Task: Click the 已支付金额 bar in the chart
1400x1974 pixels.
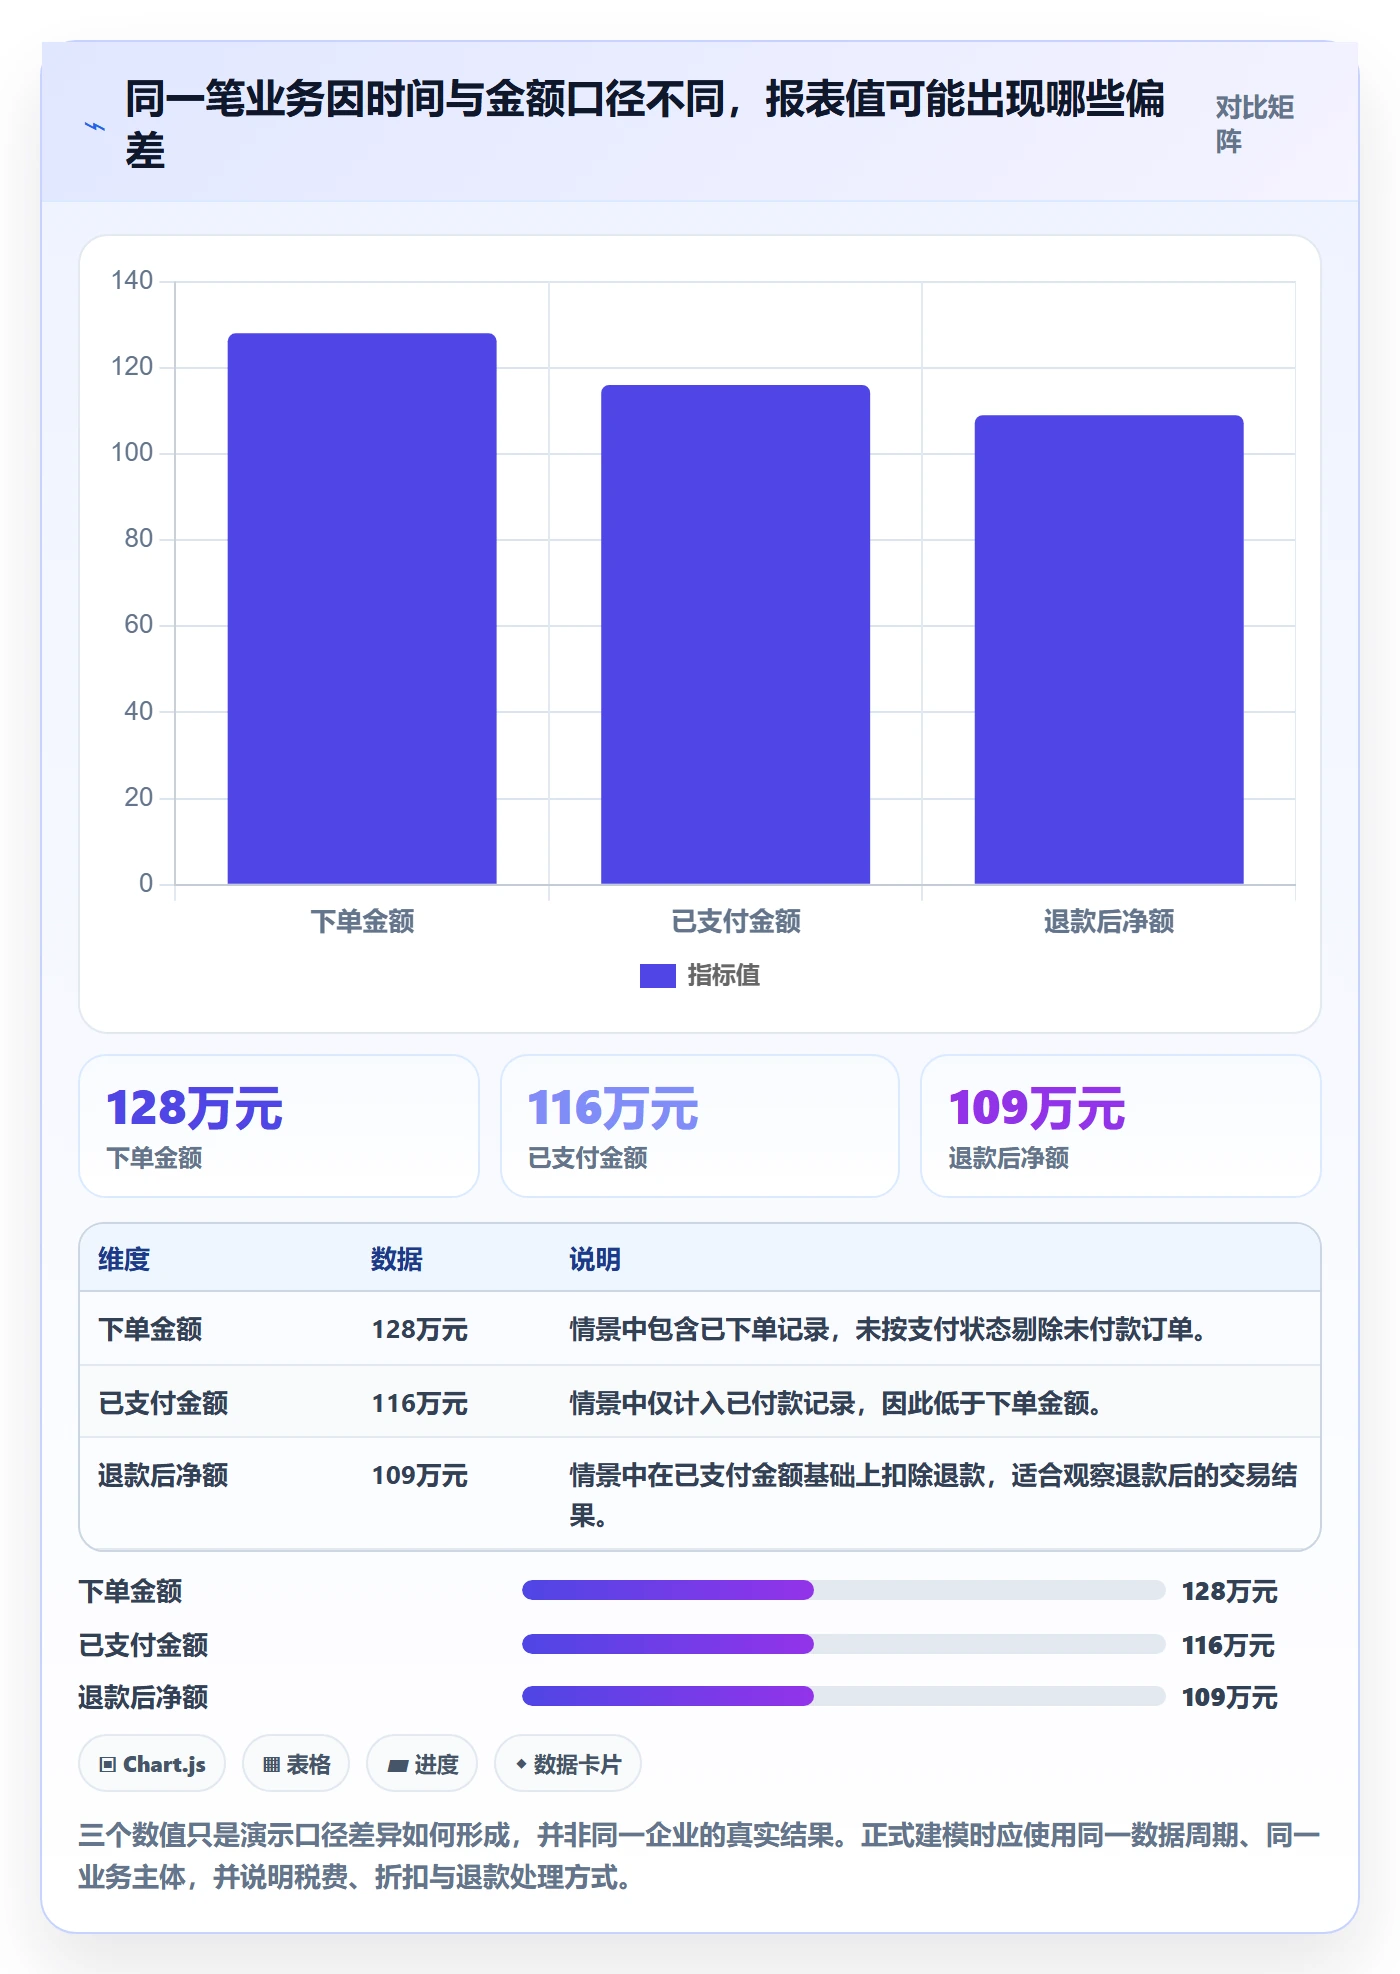Action: tap(735, 634)
